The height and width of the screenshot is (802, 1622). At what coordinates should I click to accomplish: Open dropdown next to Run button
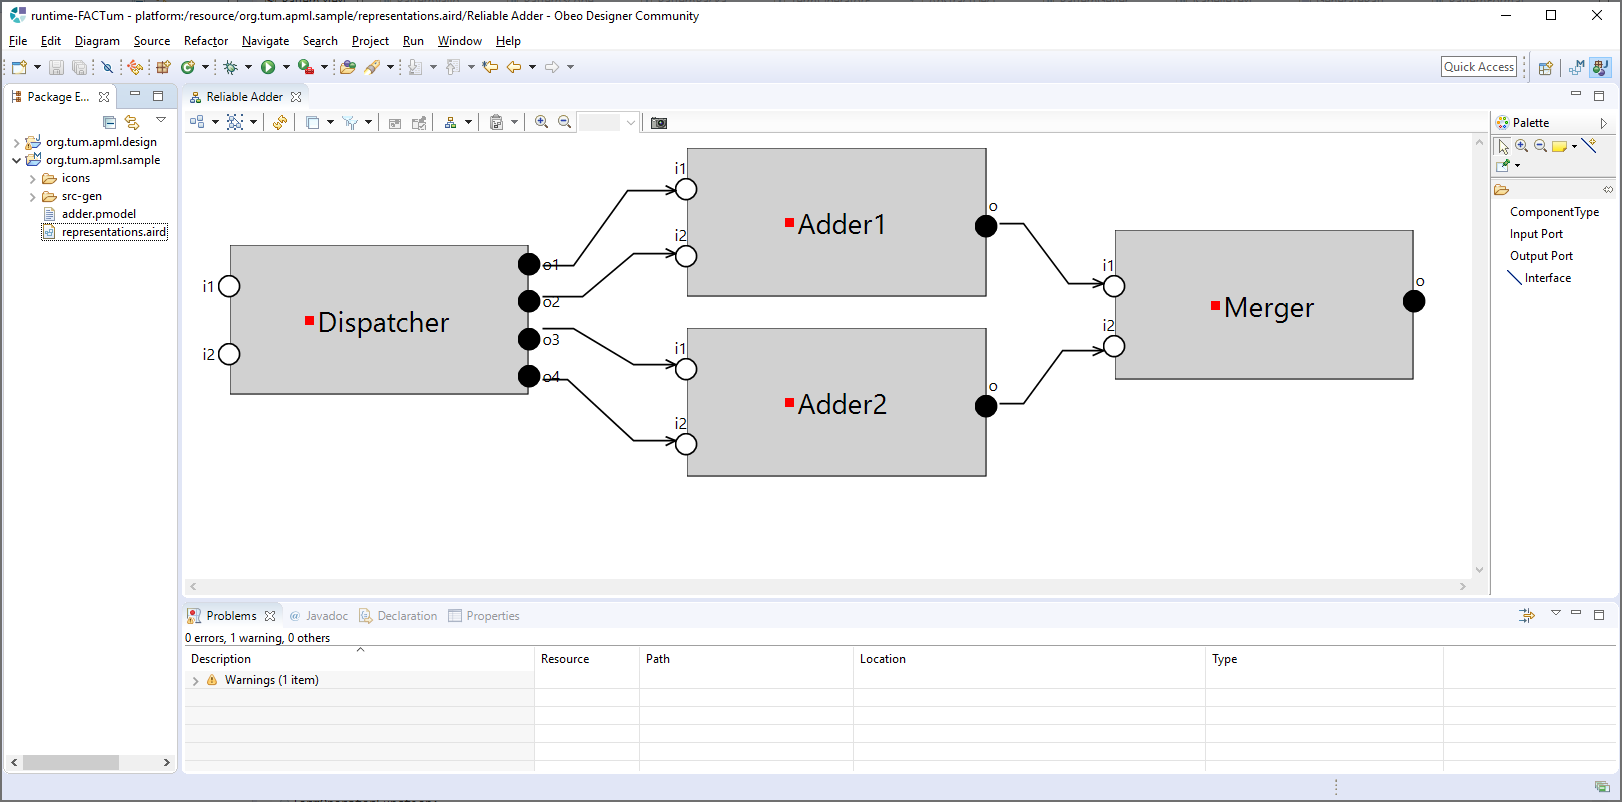pyautogui.click(x=286, y=67)
